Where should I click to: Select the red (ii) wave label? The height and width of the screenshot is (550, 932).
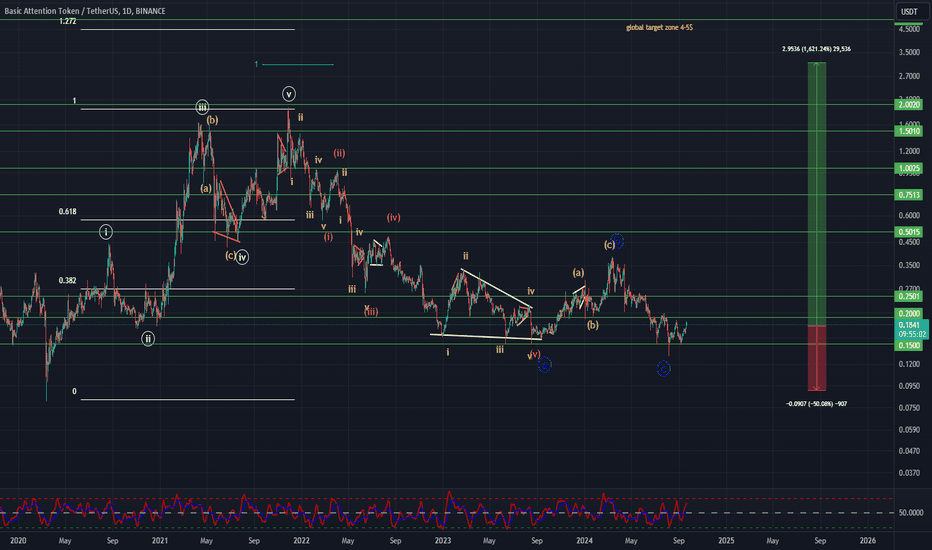pyautogui.click(x=339, y=153)
